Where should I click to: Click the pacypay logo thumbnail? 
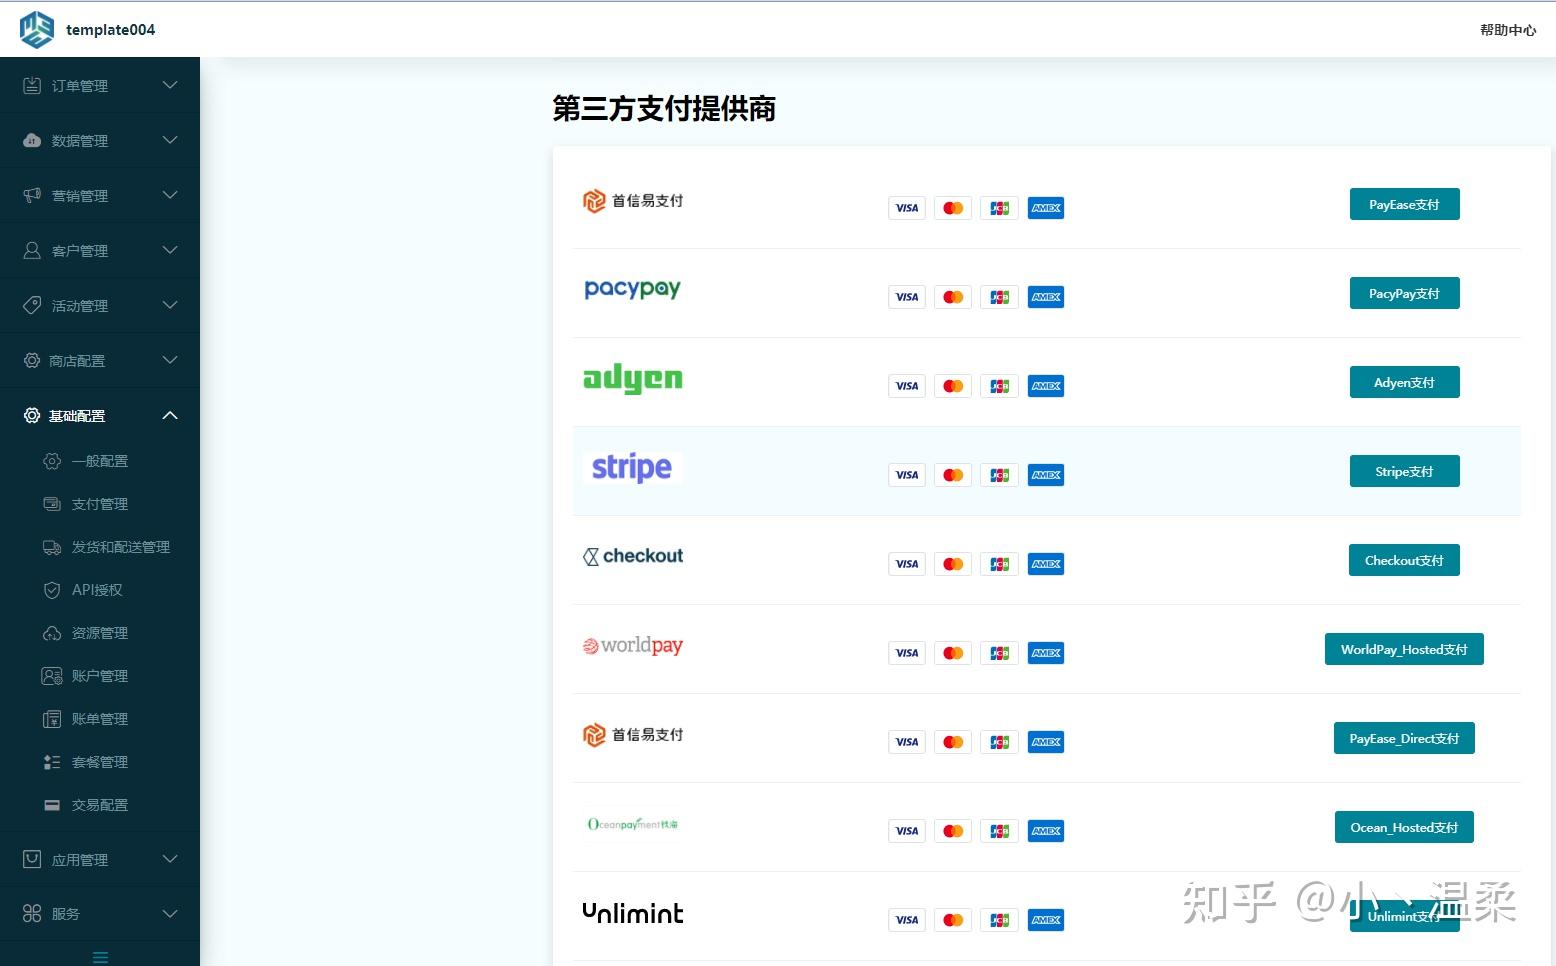tap(632, 289)
